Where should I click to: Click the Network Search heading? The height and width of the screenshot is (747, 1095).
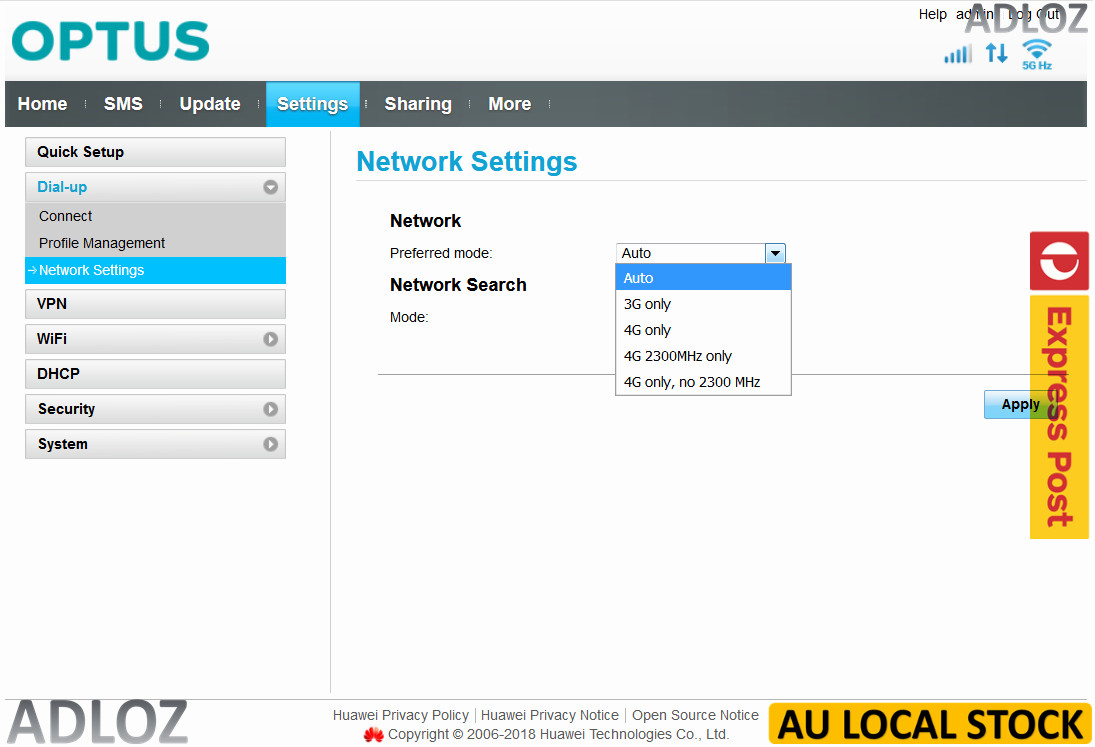point(458,285)
